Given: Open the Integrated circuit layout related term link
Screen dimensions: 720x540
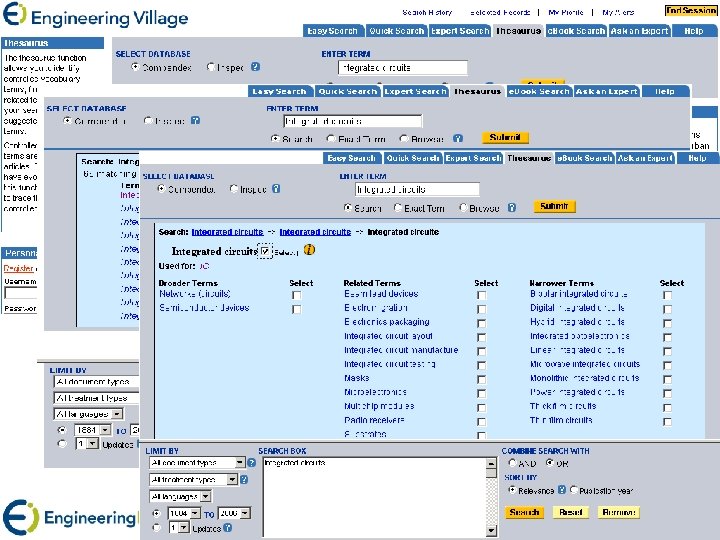Looking at the screenshot, I should pos(388,336).
